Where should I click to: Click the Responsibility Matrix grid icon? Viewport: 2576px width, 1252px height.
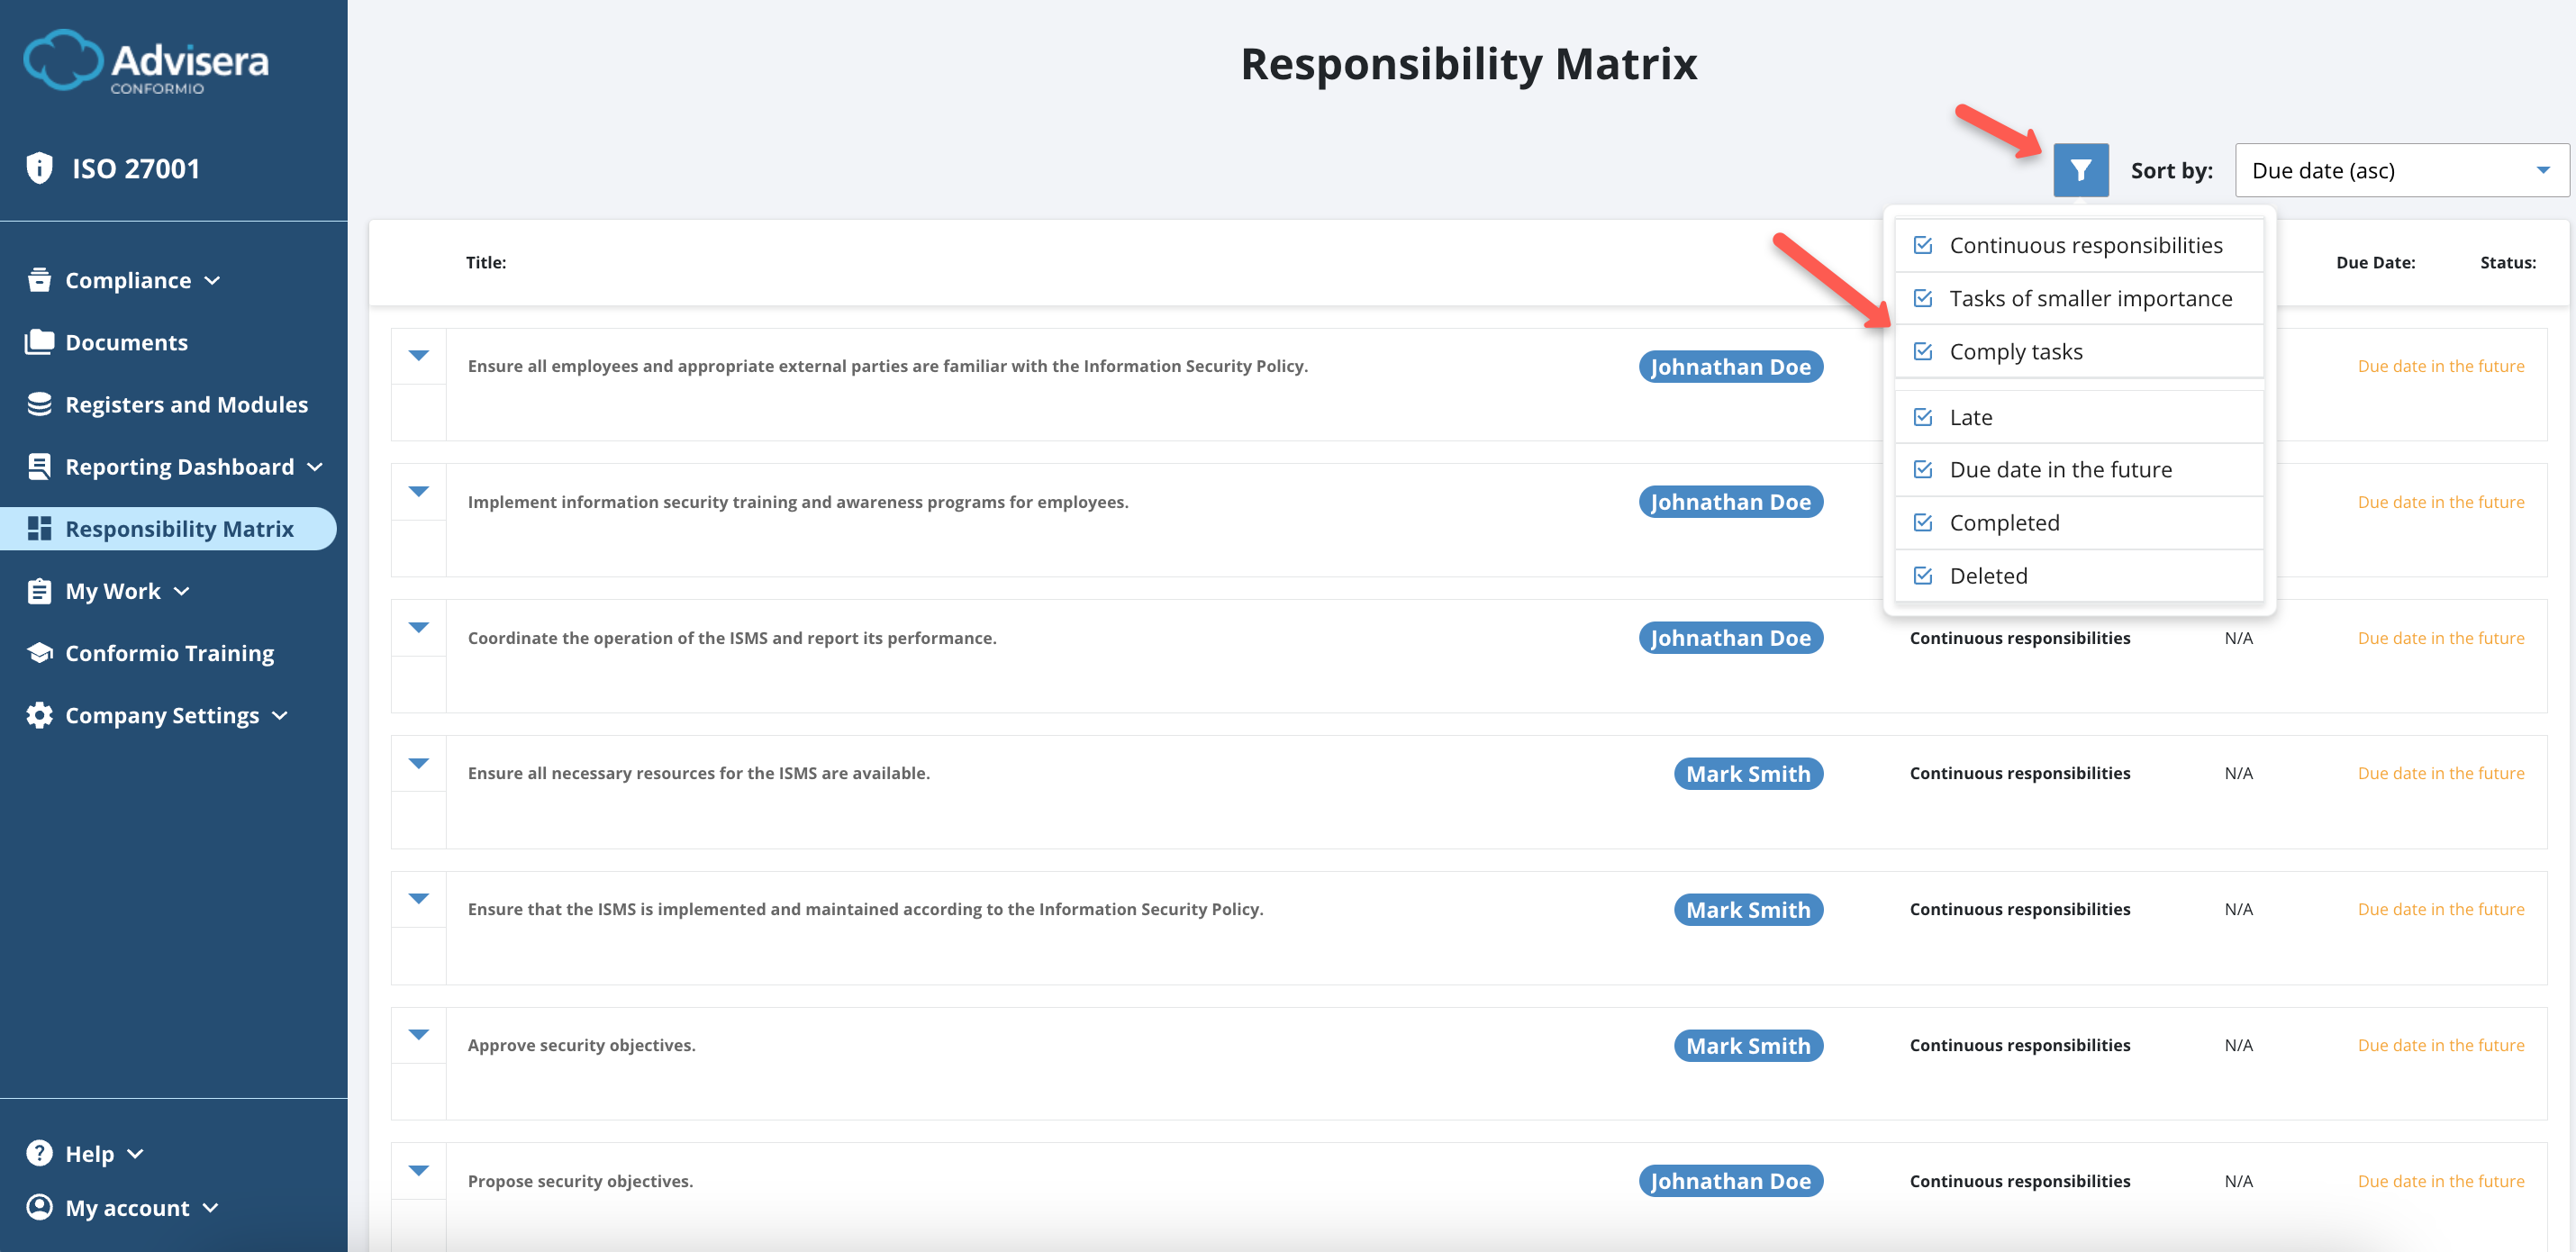click(38, 528)
